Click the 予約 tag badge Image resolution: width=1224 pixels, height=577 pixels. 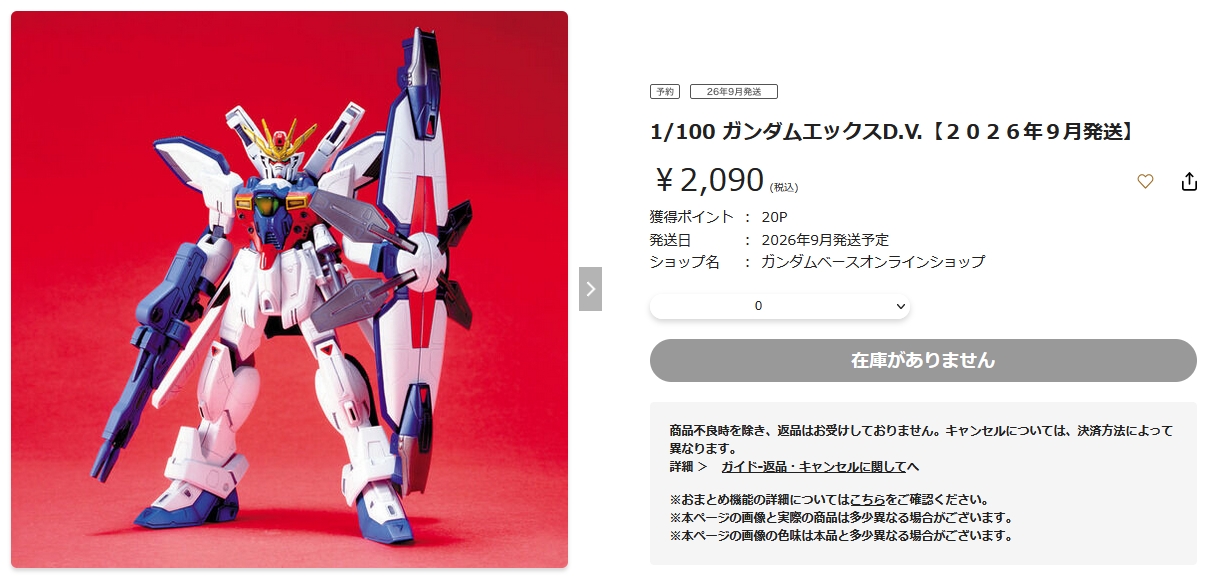[x=665, y=91]
